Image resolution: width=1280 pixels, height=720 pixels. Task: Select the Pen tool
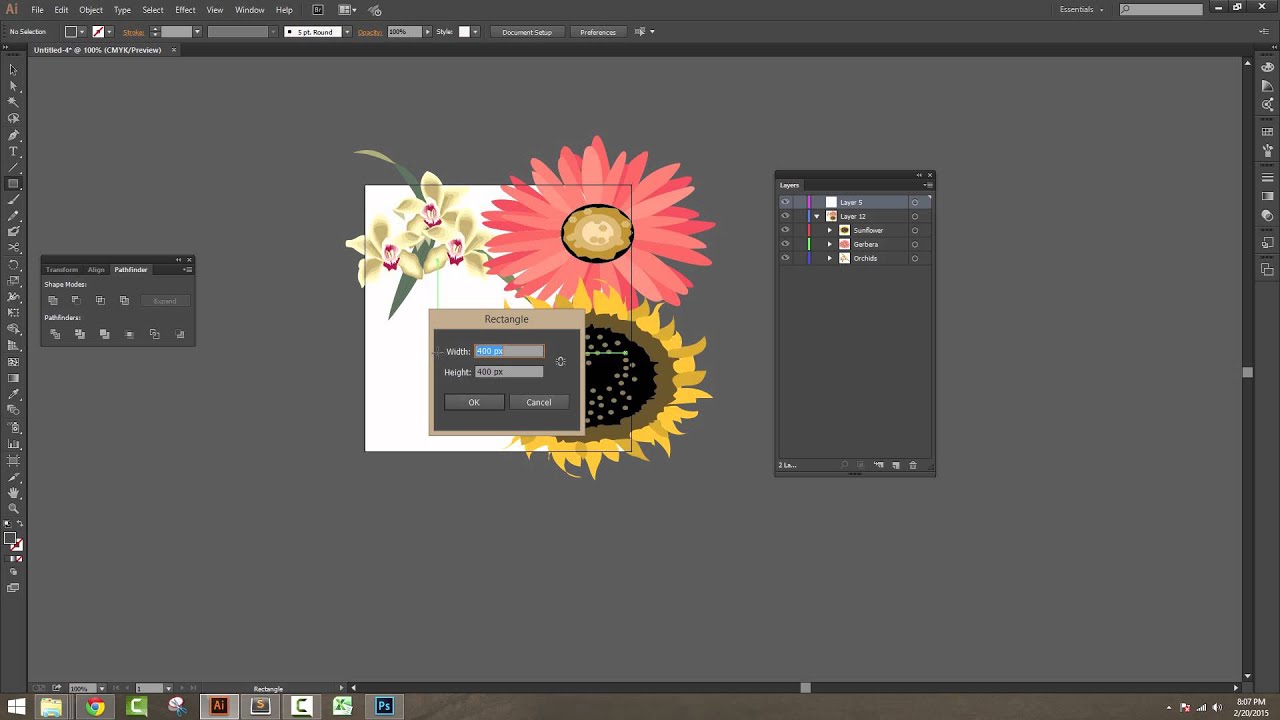click(x=13, y=135)
